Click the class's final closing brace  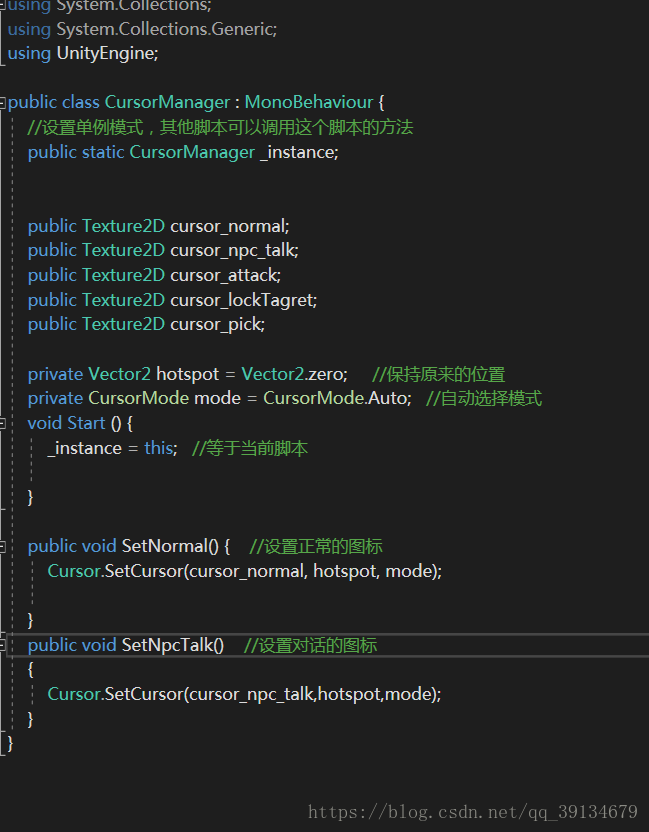click(10, 743)
